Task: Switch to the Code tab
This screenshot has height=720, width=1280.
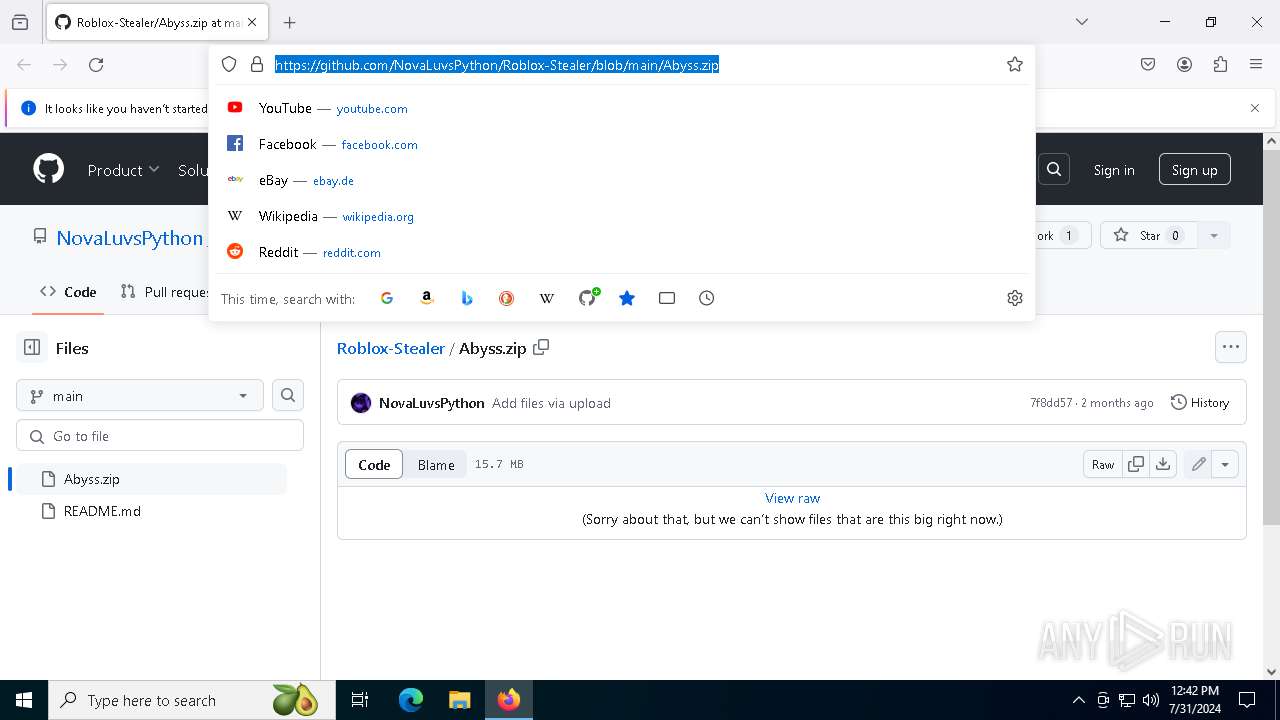Action: coord(68,292)
